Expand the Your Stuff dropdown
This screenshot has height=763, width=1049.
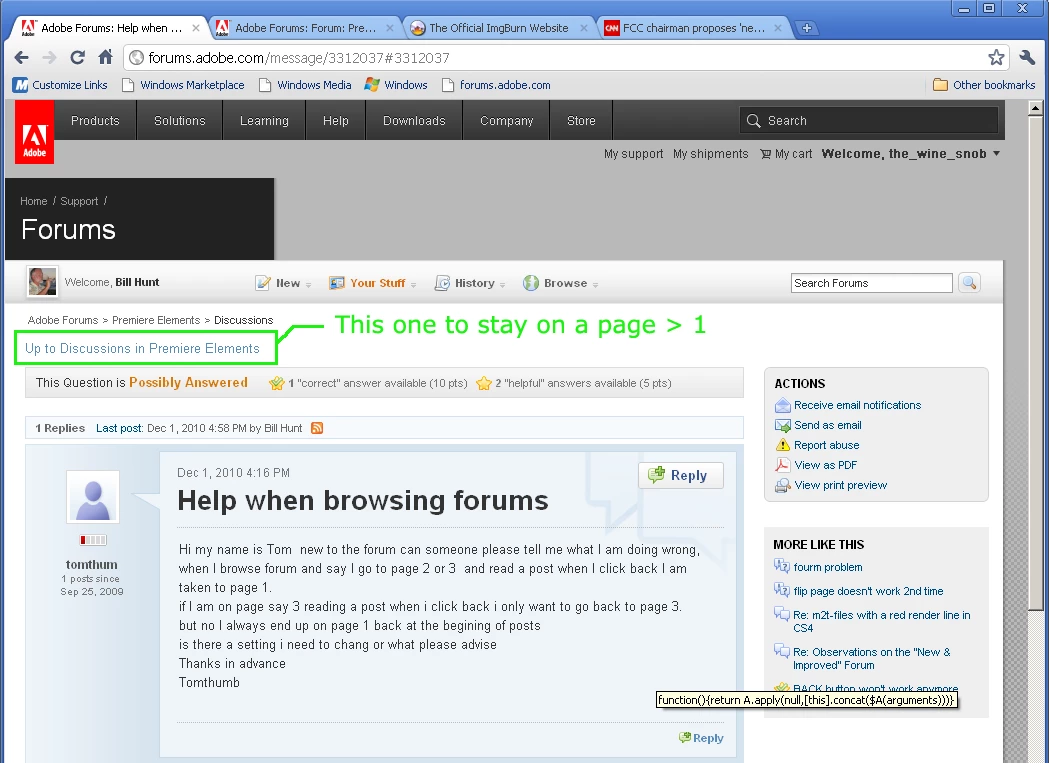click(413, 284)
